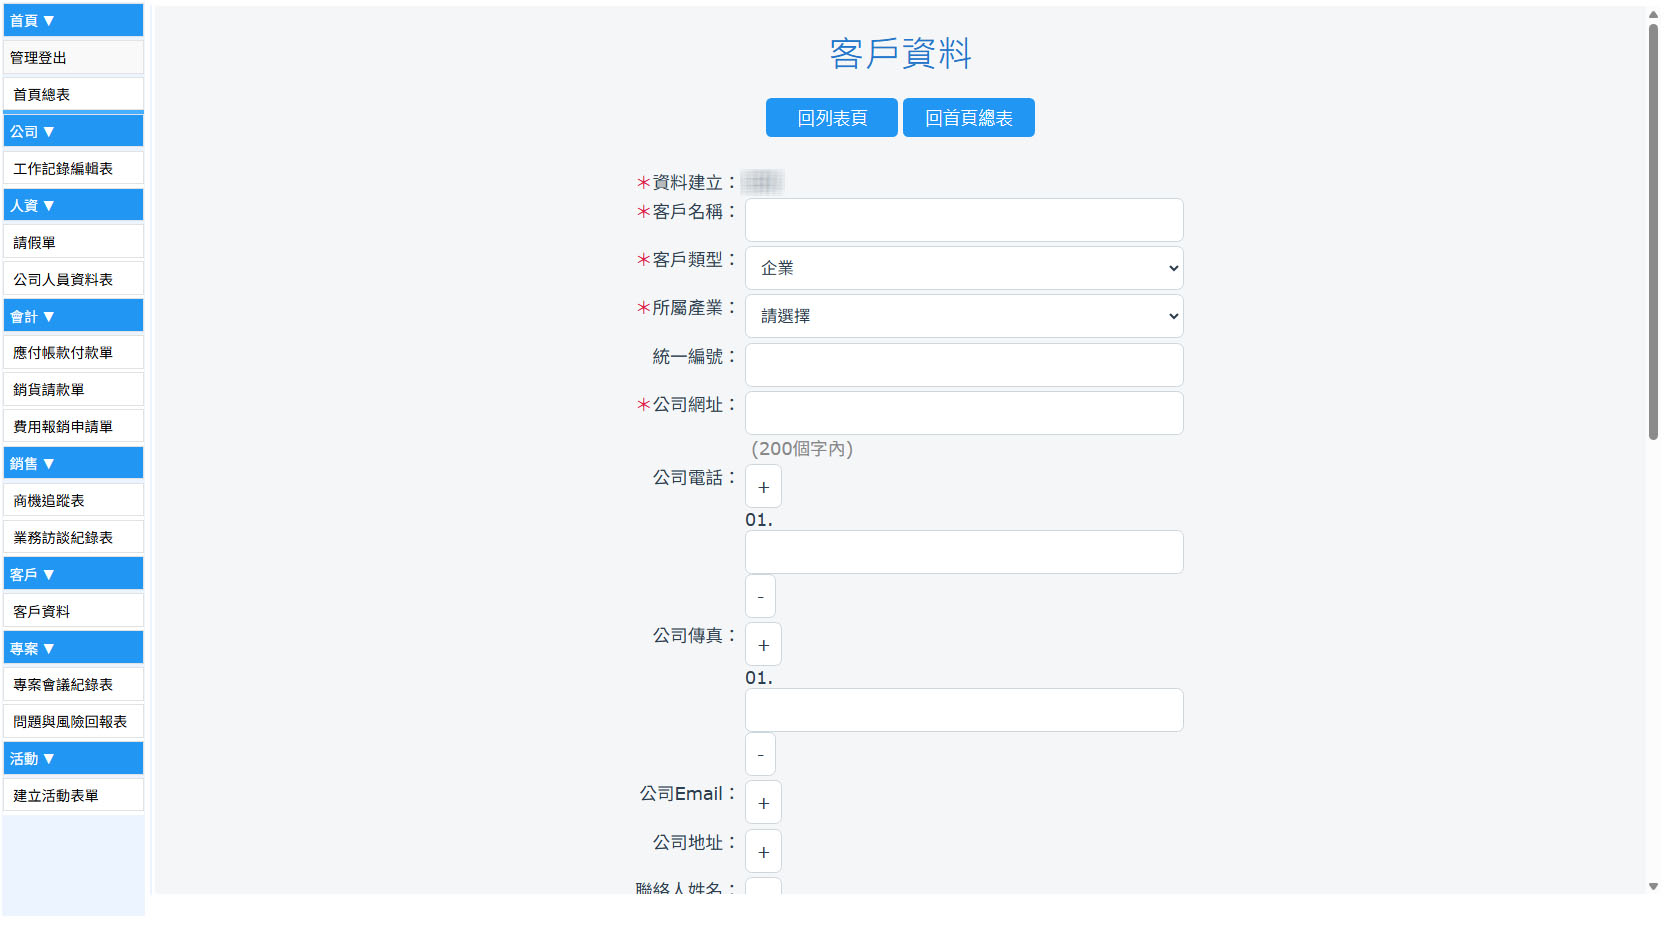Click the page vertical scrollbar thumb
The height and width of the screenshot is (937, 1667).
1653,230
